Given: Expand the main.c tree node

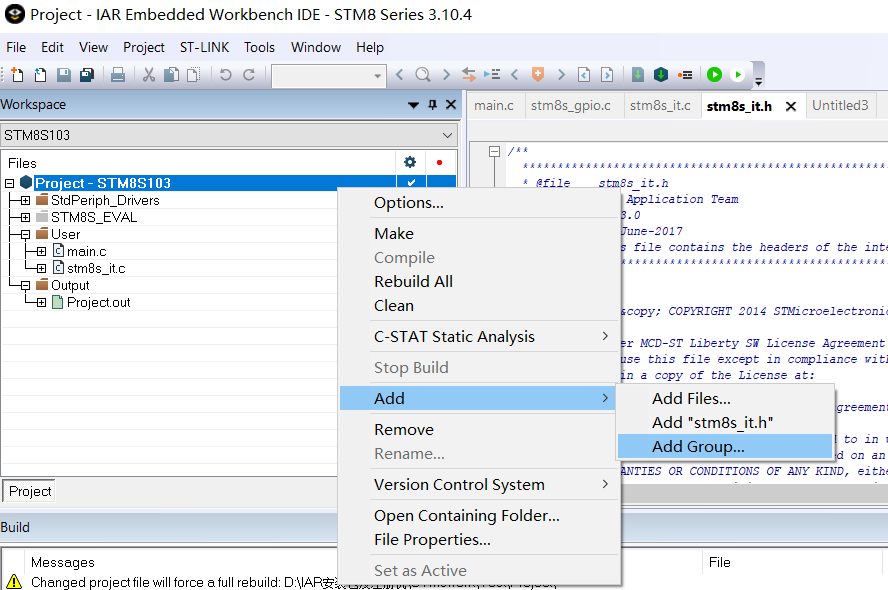Looking at the screenshot, I should click(41, 251).
